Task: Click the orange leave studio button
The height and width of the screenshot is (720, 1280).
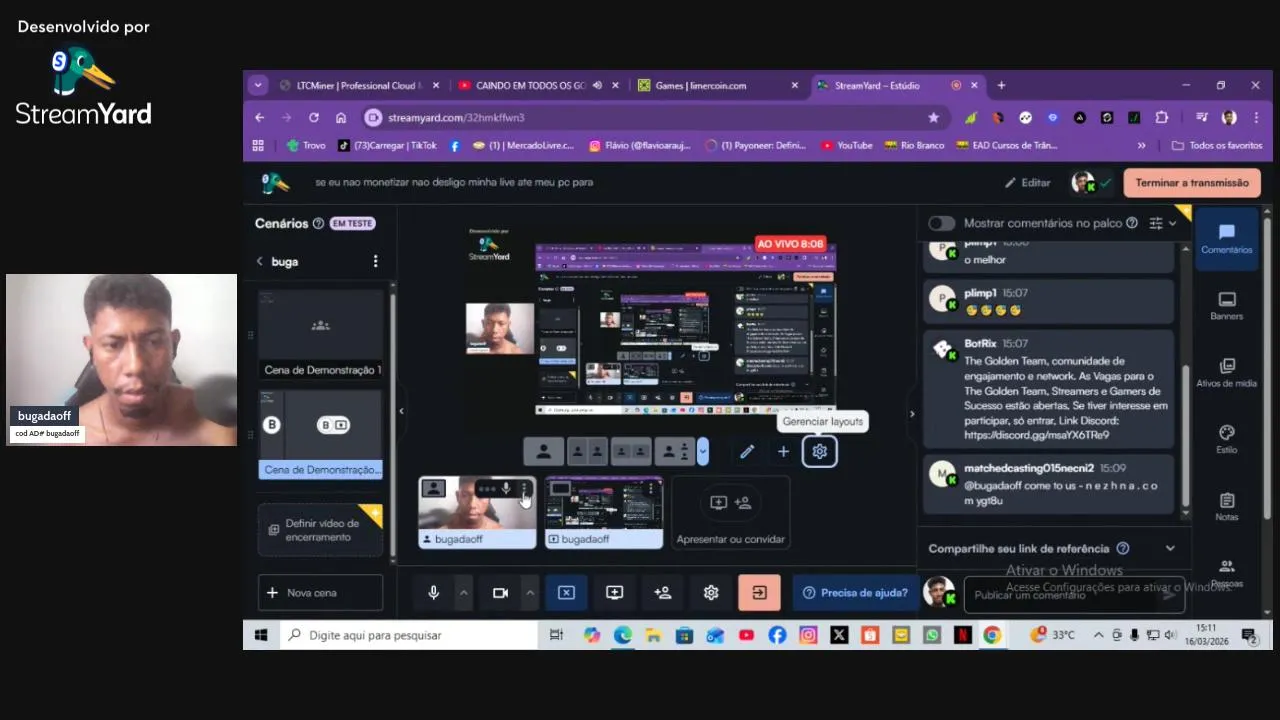Action: point(759,593)
